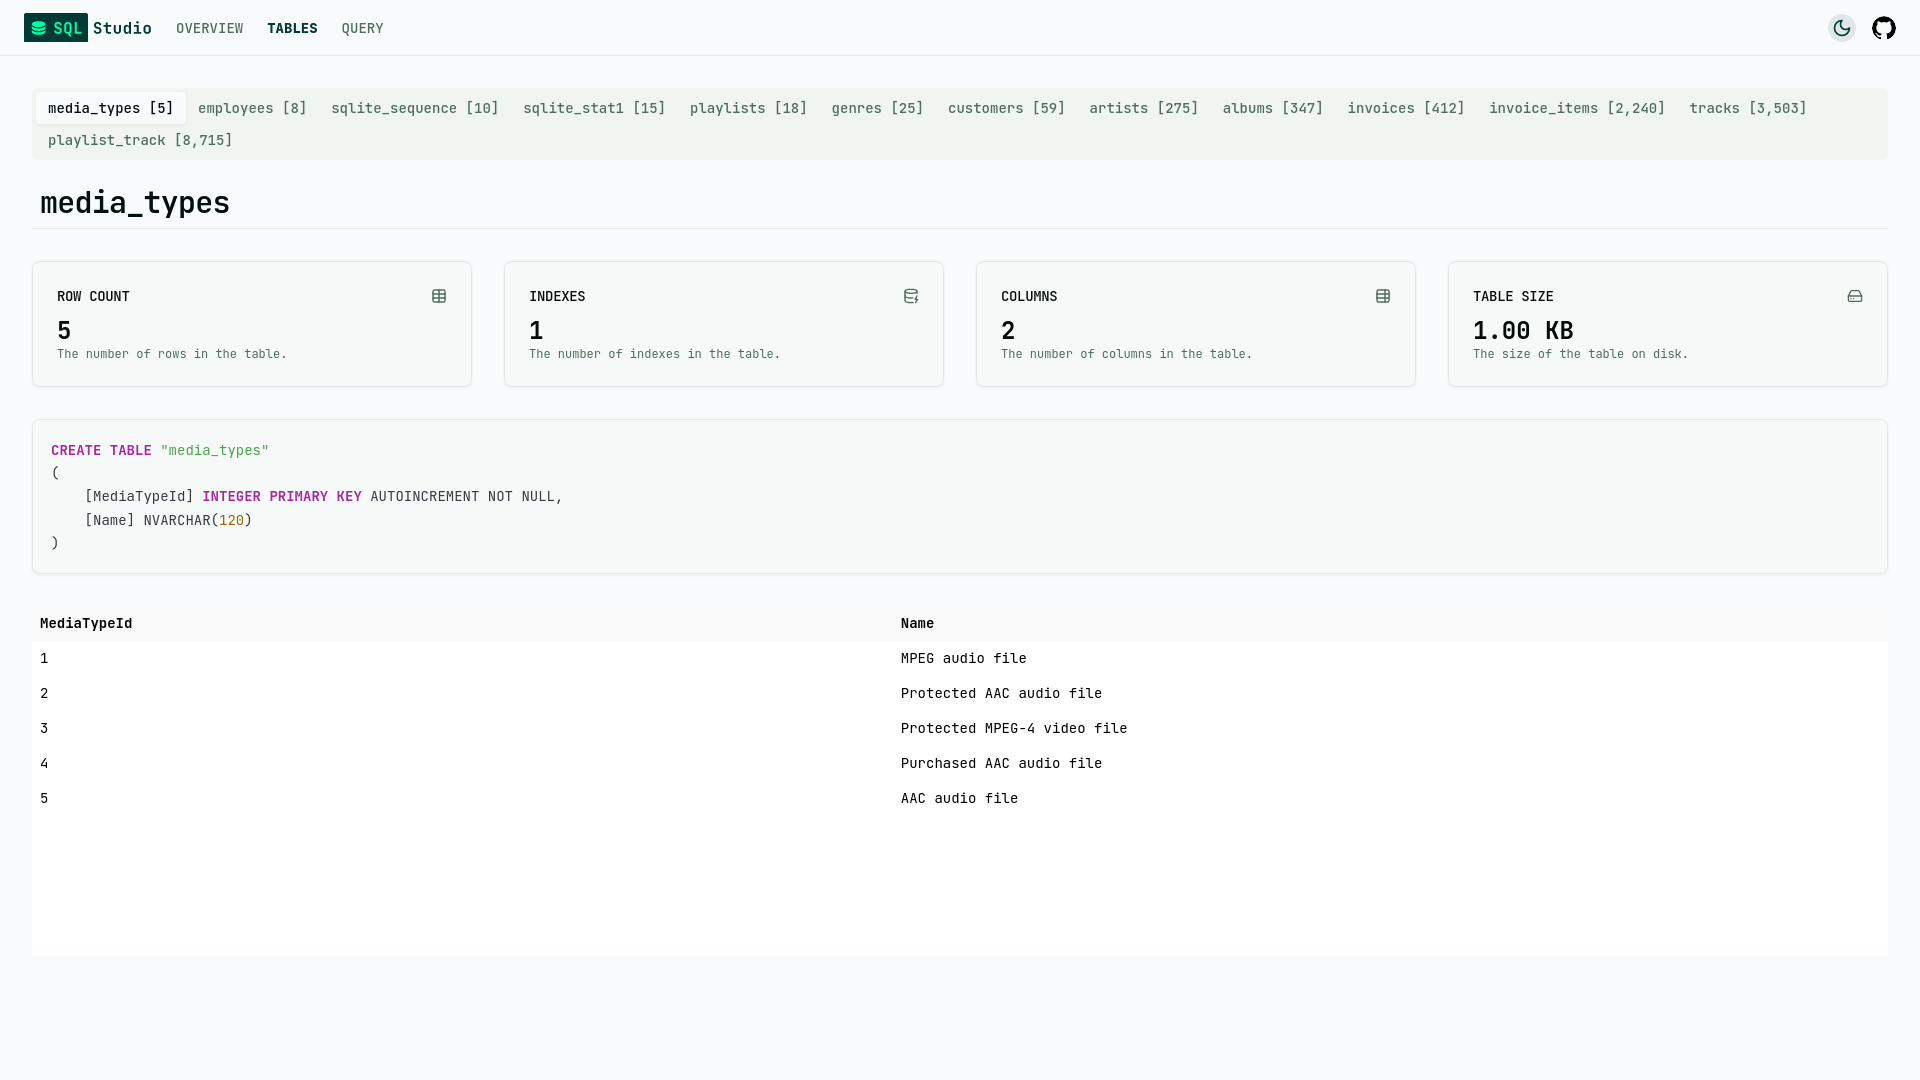Click the Name column header
Viewport: 1920px width, 1080px height.
917,623
